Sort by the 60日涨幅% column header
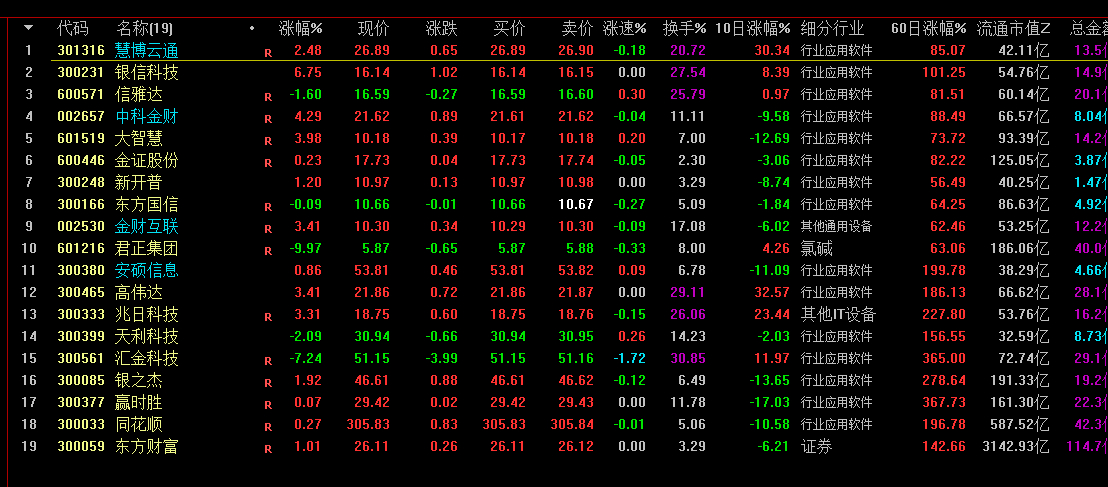The image size is (1108, 487). pyautogui.click(x=929, y=28)
